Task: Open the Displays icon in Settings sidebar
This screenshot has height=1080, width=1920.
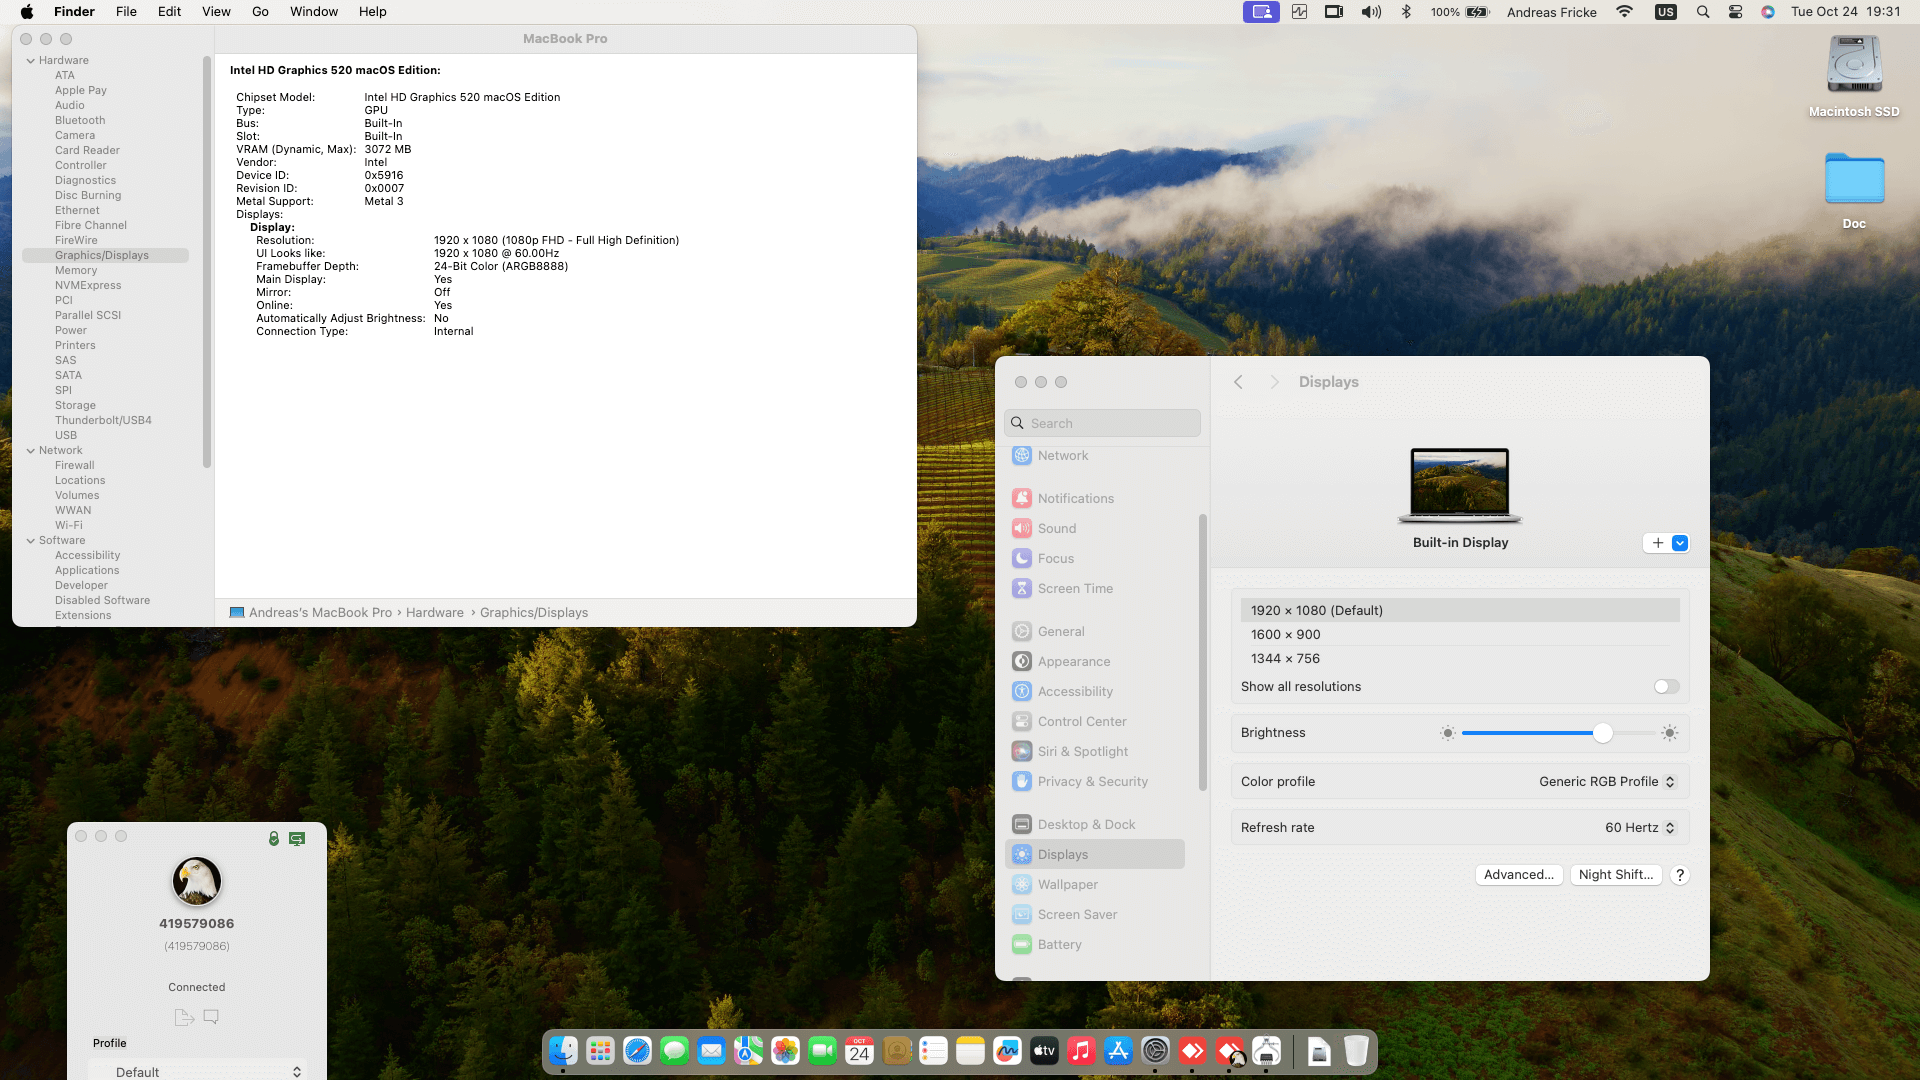Action: [1021, 854]
